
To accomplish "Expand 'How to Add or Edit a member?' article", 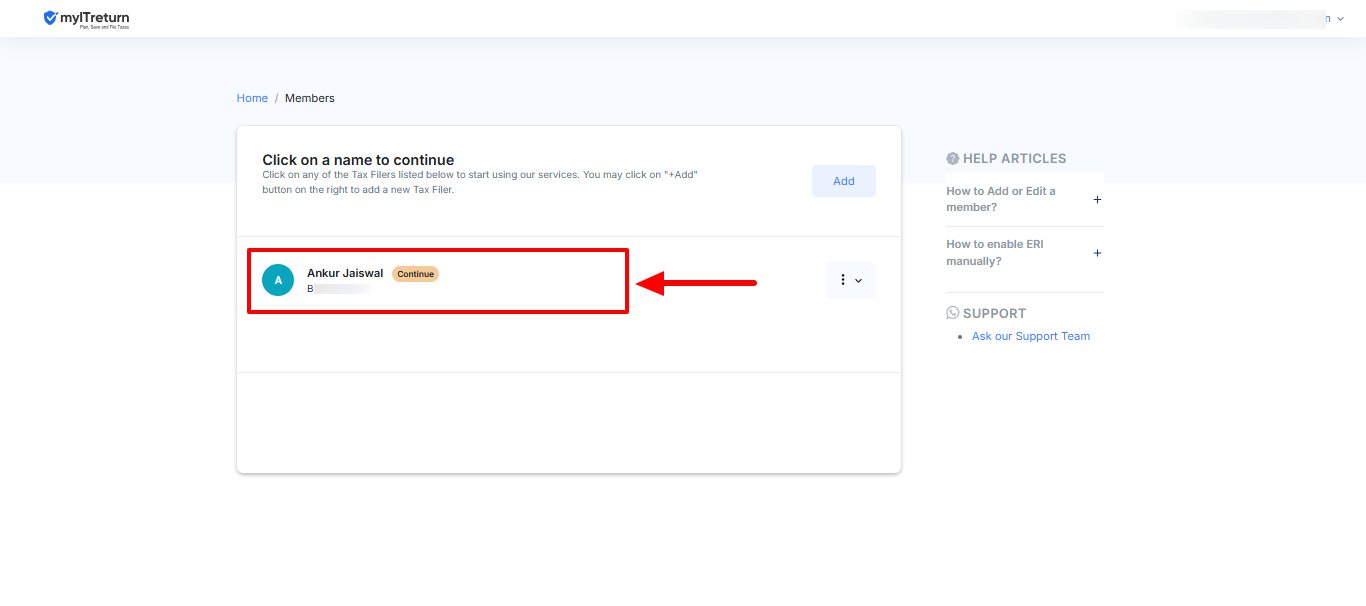I will [1025, 199].
